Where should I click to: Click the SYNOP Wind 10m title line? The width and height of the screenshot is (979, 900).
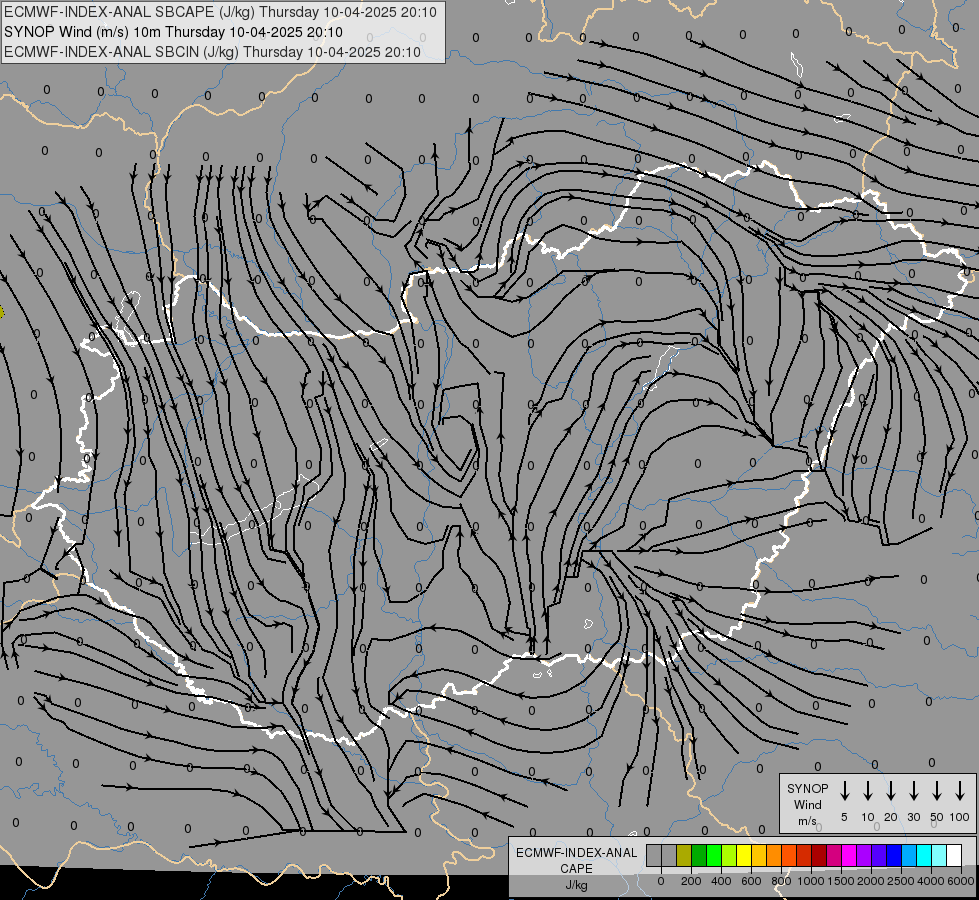[174, 32]
